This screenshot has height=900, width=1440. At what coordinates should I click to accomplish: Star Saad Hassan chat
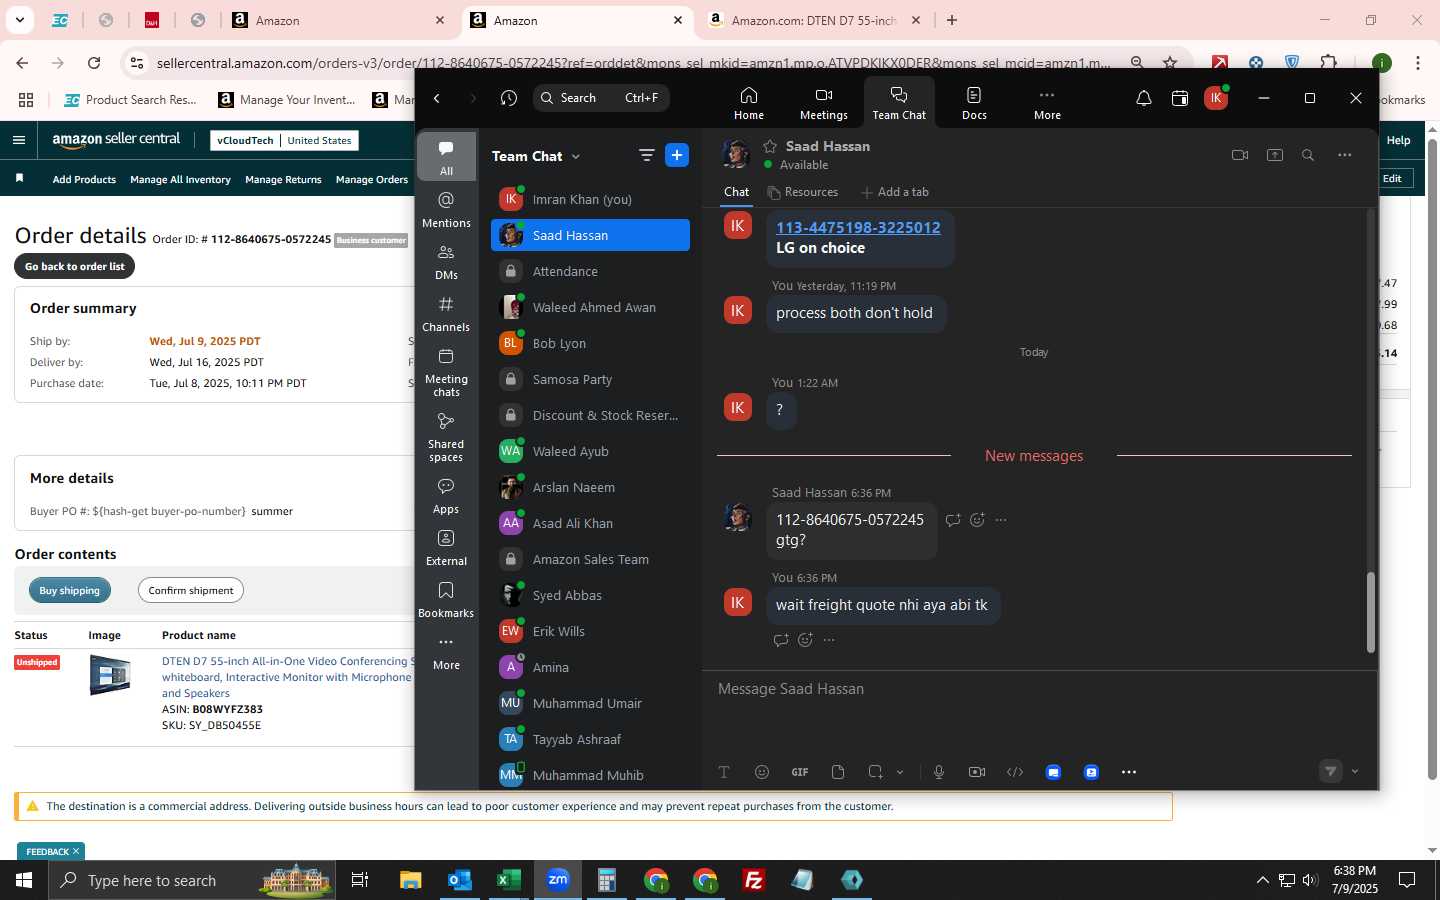click(x=770, y=146)
